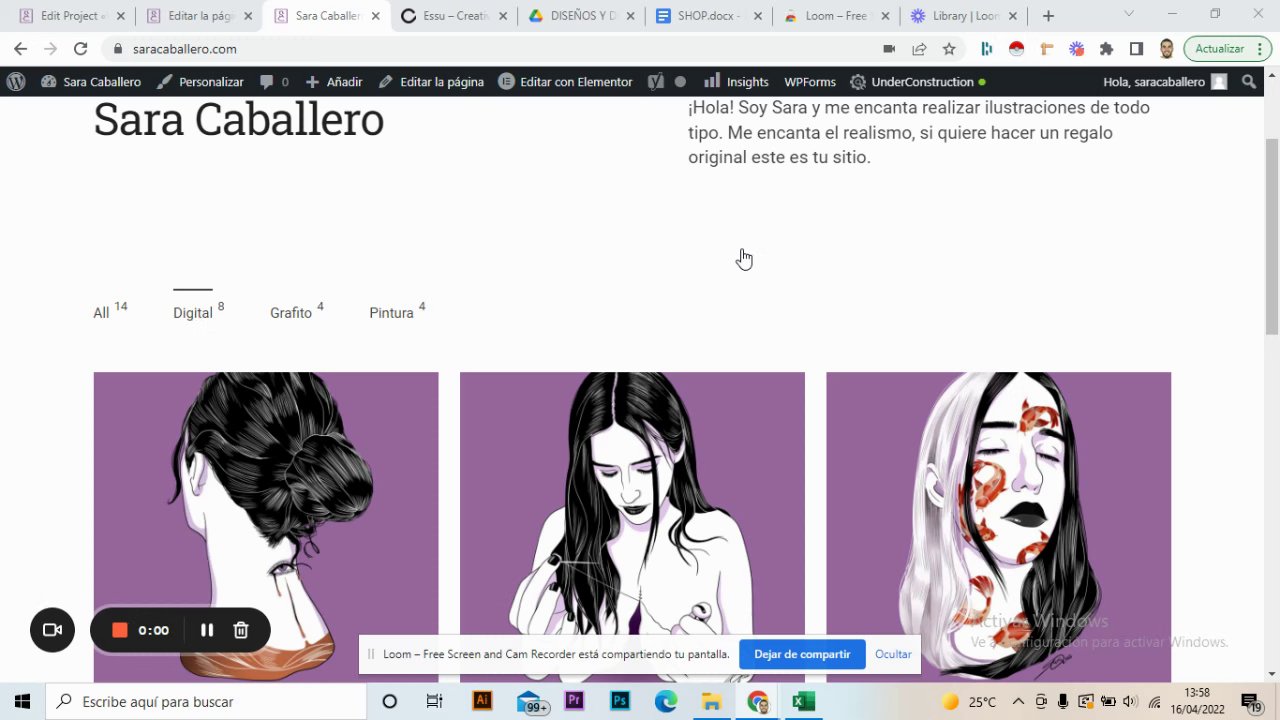1280x720 pixels.
Task: Open Task View in the taskbar
Action: pos(434,702)
